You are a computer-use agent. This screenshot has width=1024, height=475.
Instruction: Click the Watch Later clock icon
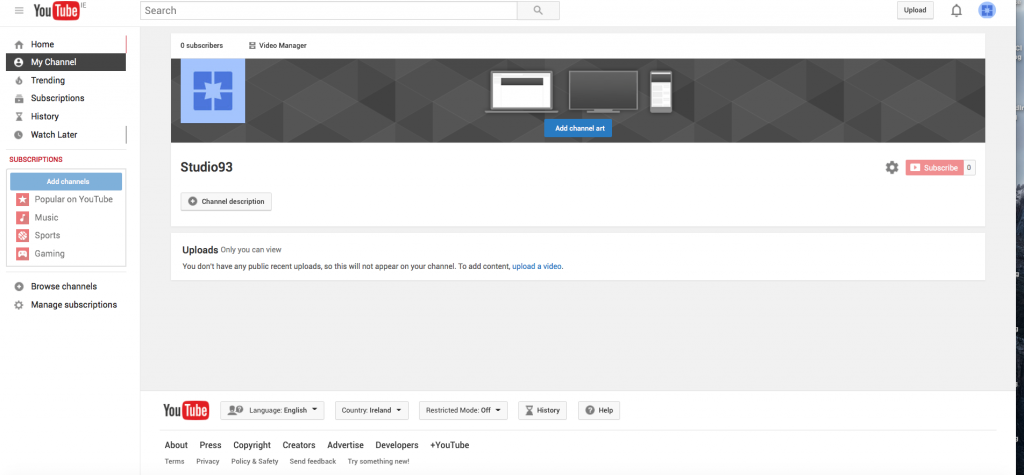(x=19, y=135)
